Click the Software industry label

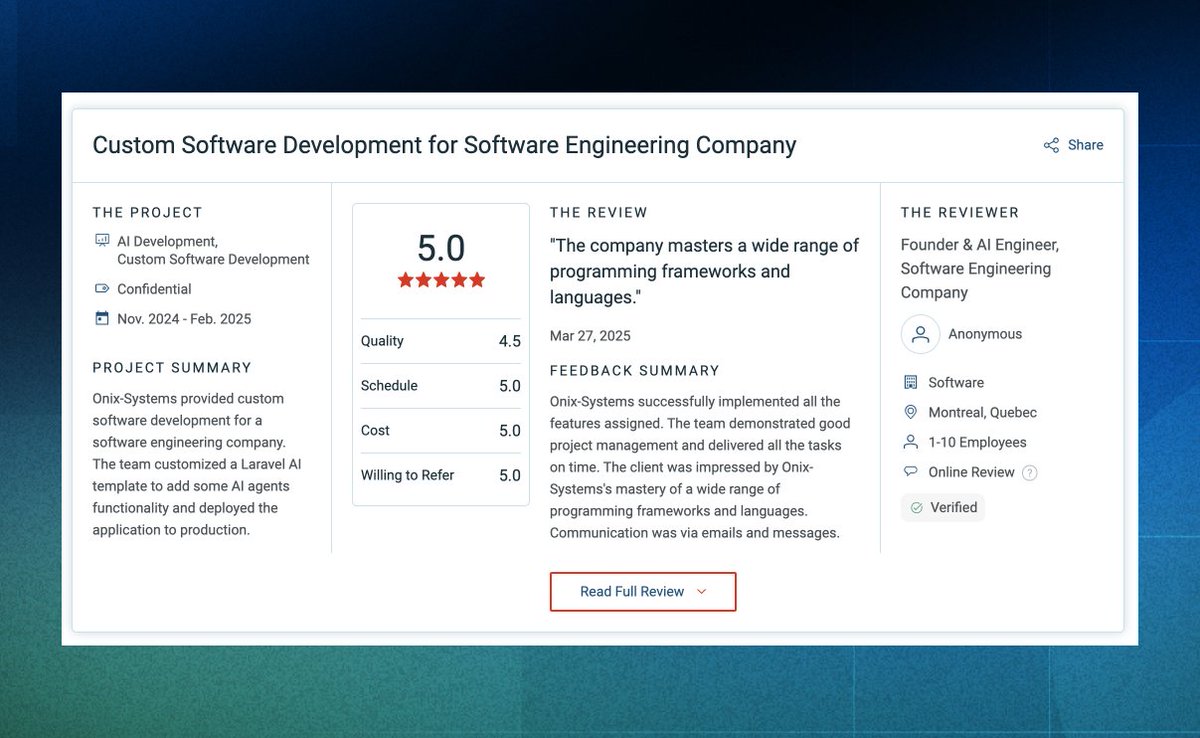pos(956,382)
